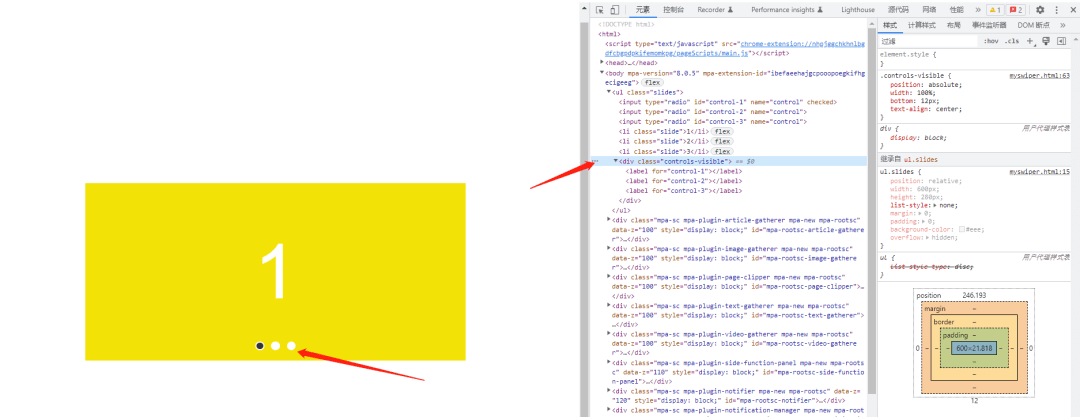Toggle the .cls element classes button

(1012, 41)
